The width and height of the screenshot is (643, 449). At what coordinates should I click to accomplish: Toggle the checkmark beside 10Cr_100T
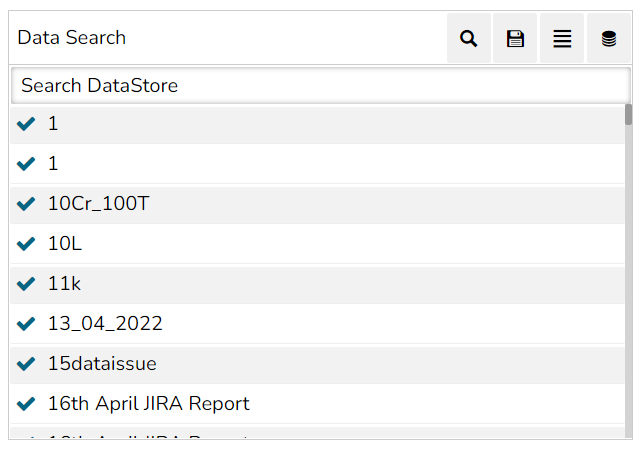click(x=27, y=204)
